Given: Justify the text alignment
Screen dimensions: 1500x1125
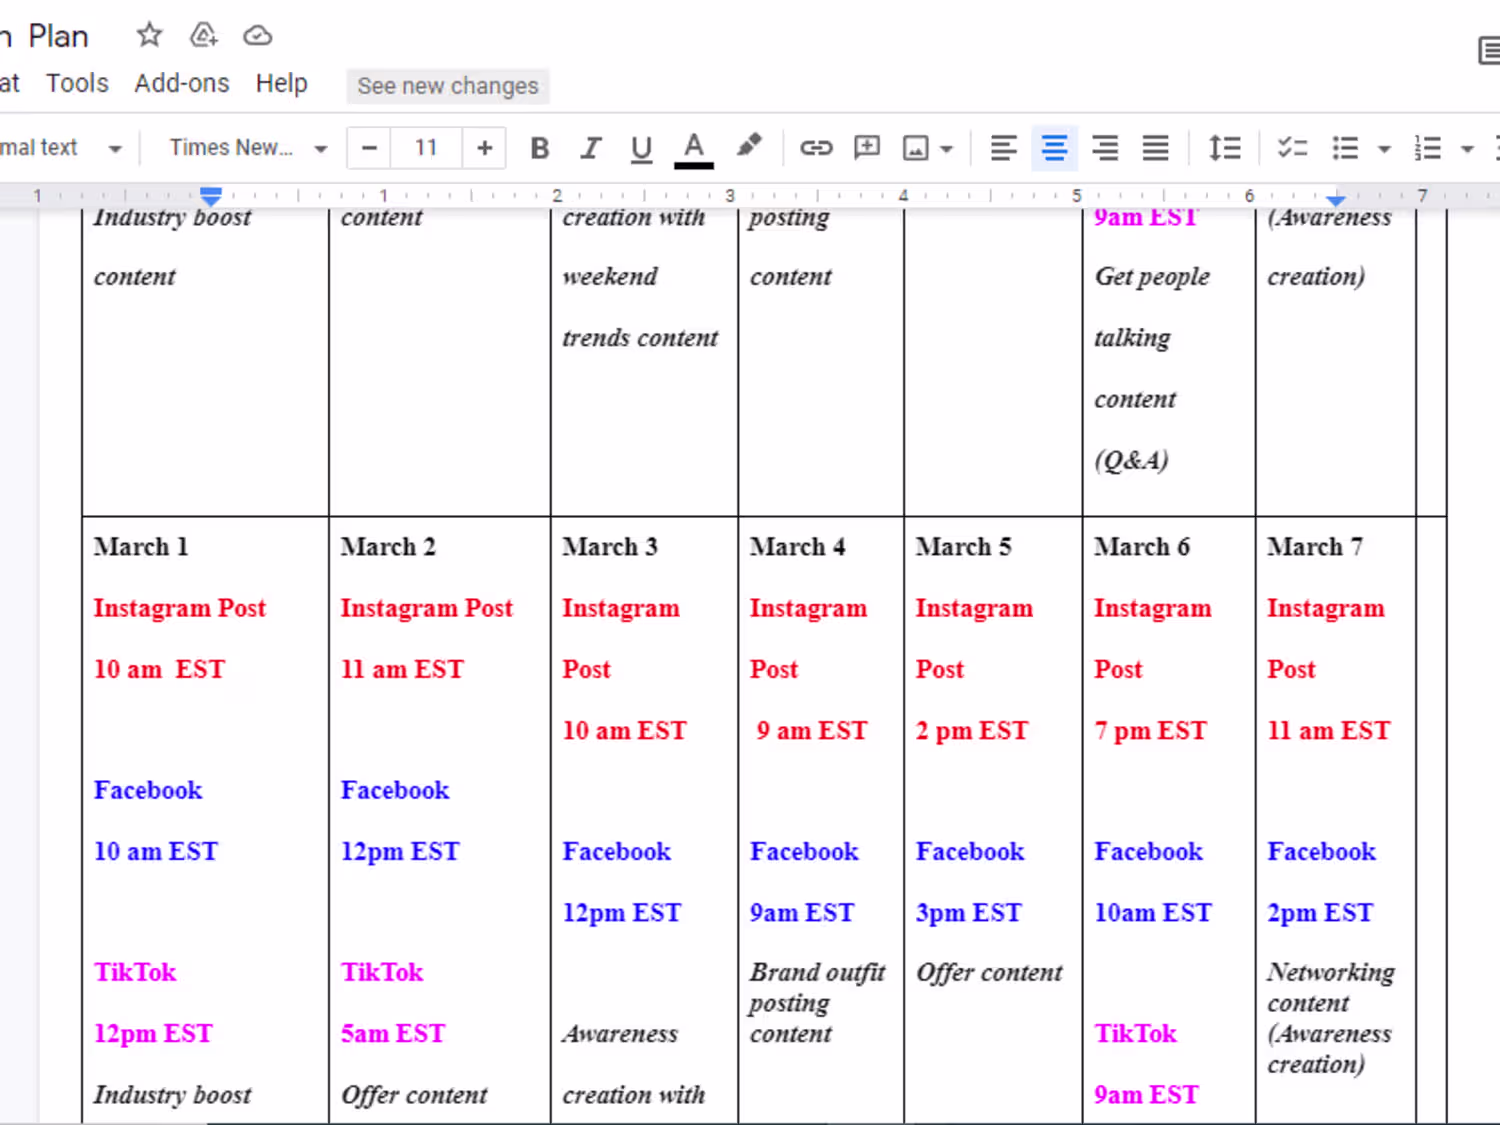Looking at the screenshot, I should [1156, 148].
